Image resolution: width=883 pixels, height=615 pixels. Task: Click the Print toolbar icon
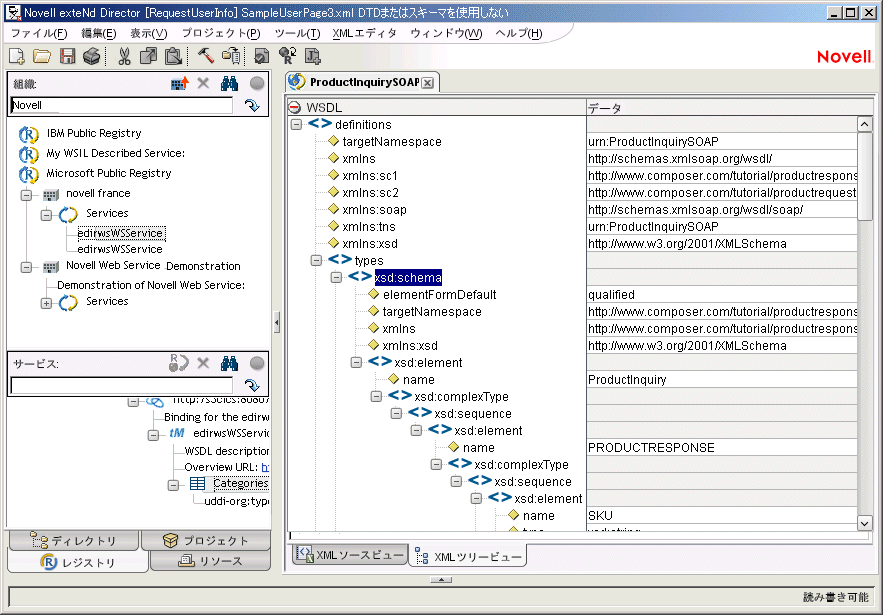92,56
